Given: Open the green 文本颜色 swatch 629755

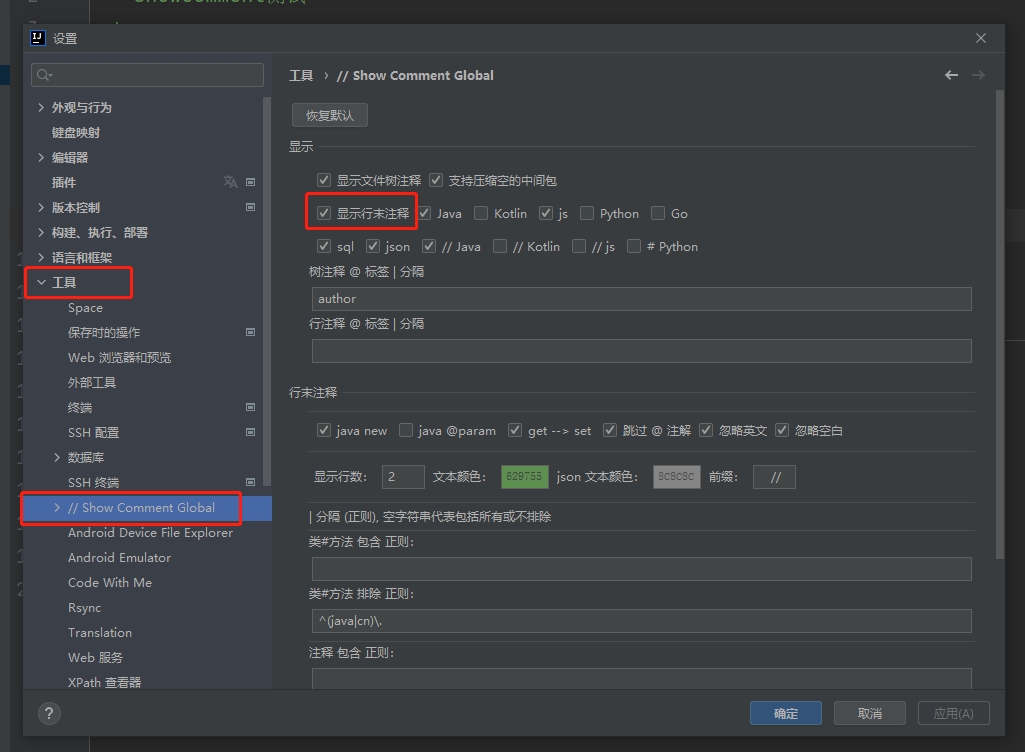Looking at the screenshot, I should pyautogui.click(x=525, y=477).
